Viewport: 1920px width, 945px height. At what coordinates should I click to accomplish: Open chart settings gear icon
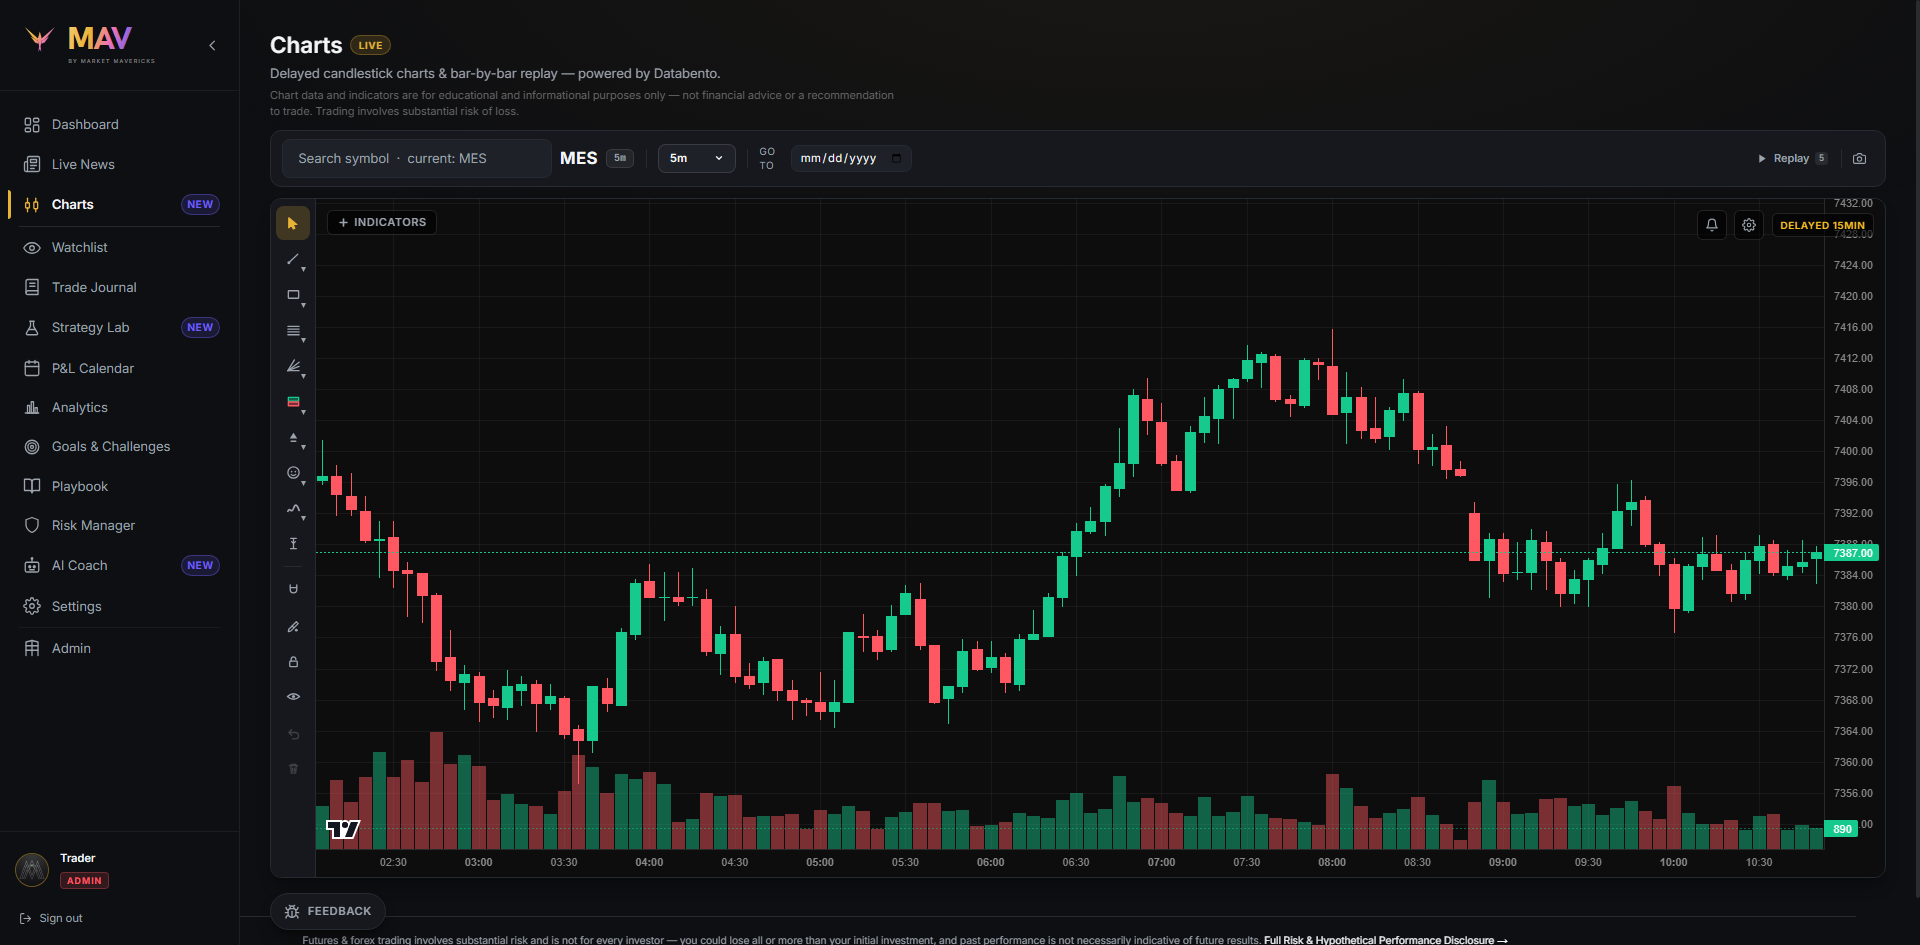tap(1749, 225)
